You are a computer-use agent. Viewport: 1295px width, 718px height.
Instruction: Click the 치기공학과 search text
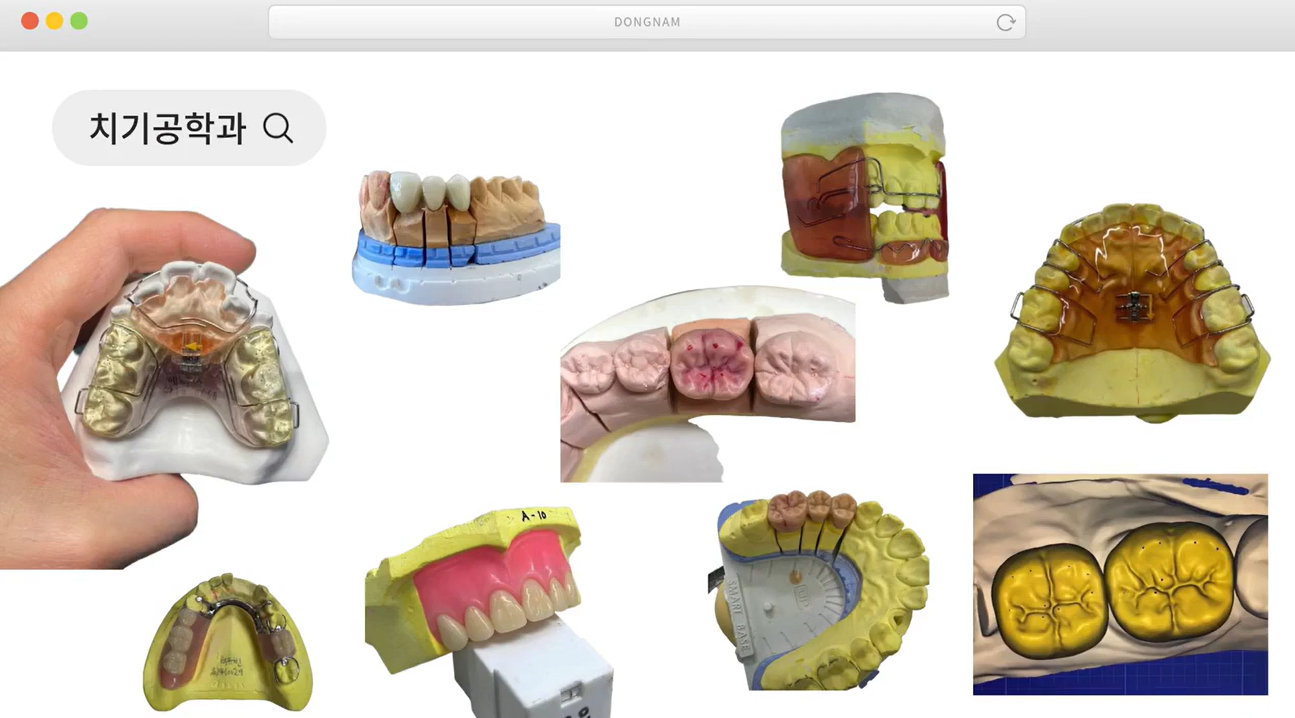(167, 128)
